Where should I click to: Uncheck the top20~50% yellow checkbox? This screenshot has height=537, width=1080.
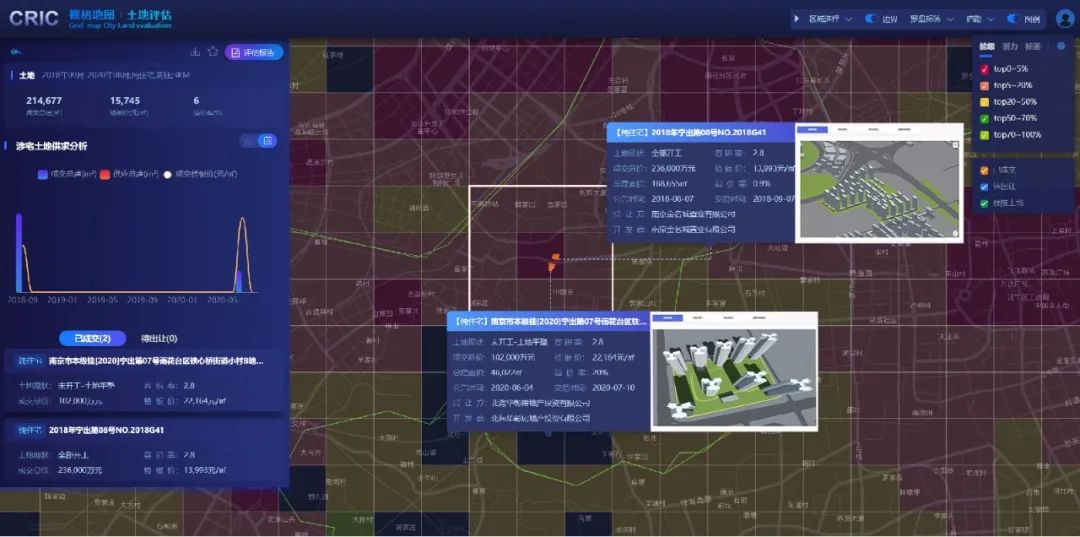tap(985, 102)
